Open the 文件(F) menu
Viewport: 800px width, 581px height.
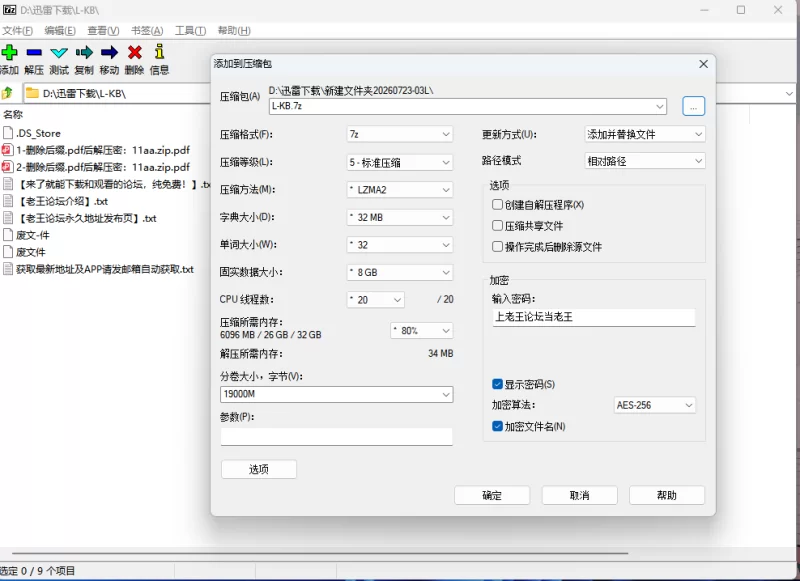[x=17, y=31]
